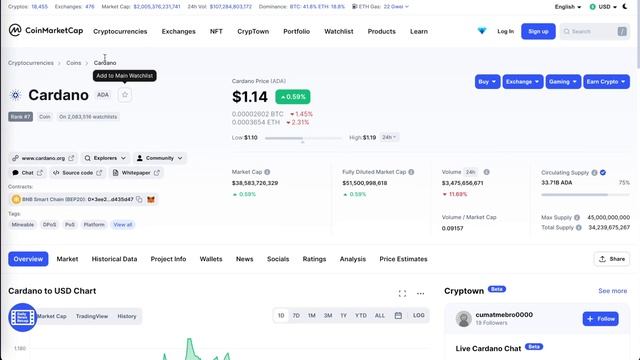Screen dimensions: 640x360
Task: Open the Cryptocurrencies nav menu
Action: coord(120,31)
